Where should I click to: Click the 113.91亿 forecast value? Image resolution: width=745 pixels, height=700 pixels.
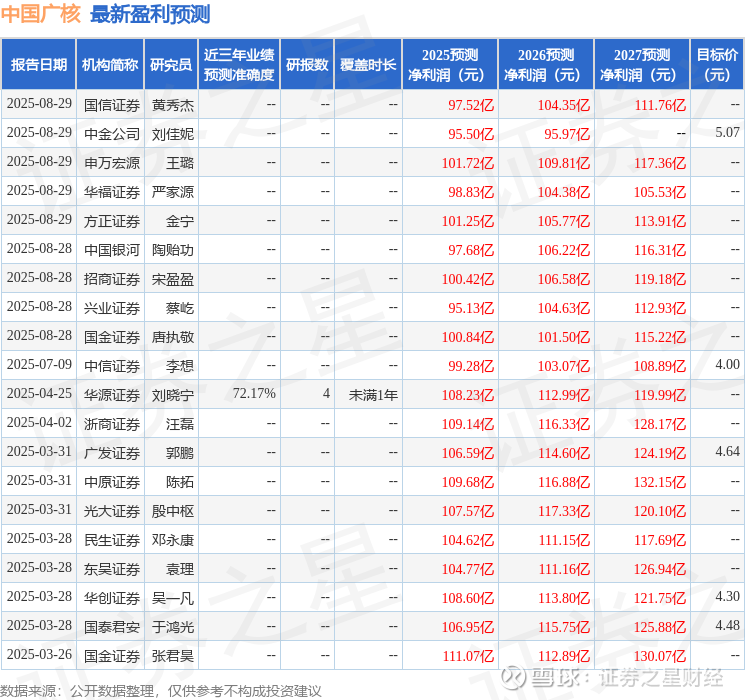coord(660,221)
